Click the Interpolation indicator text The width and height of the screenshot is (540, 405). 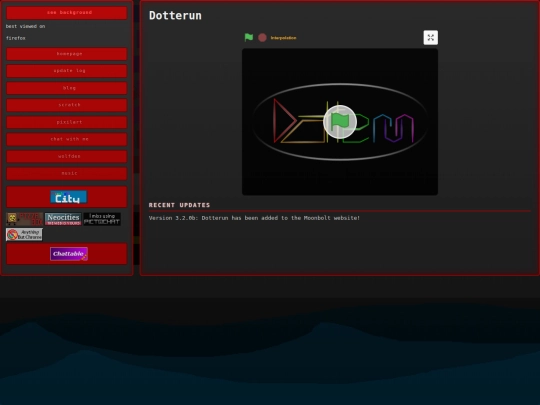pos(283,38)
